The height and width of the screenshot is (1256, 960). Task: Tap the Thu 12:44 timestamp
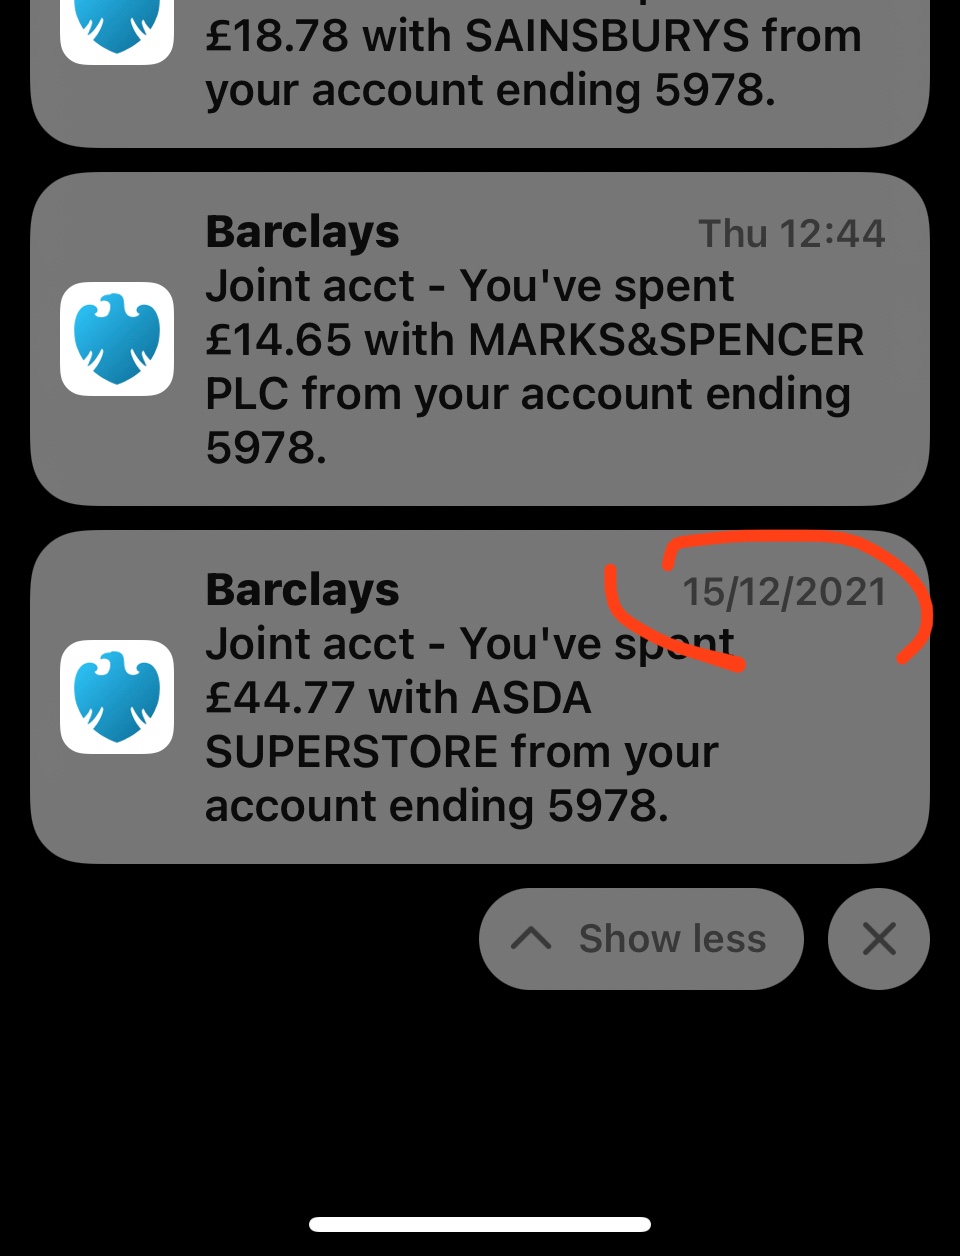pyautogui.click(x=791, y=234)
